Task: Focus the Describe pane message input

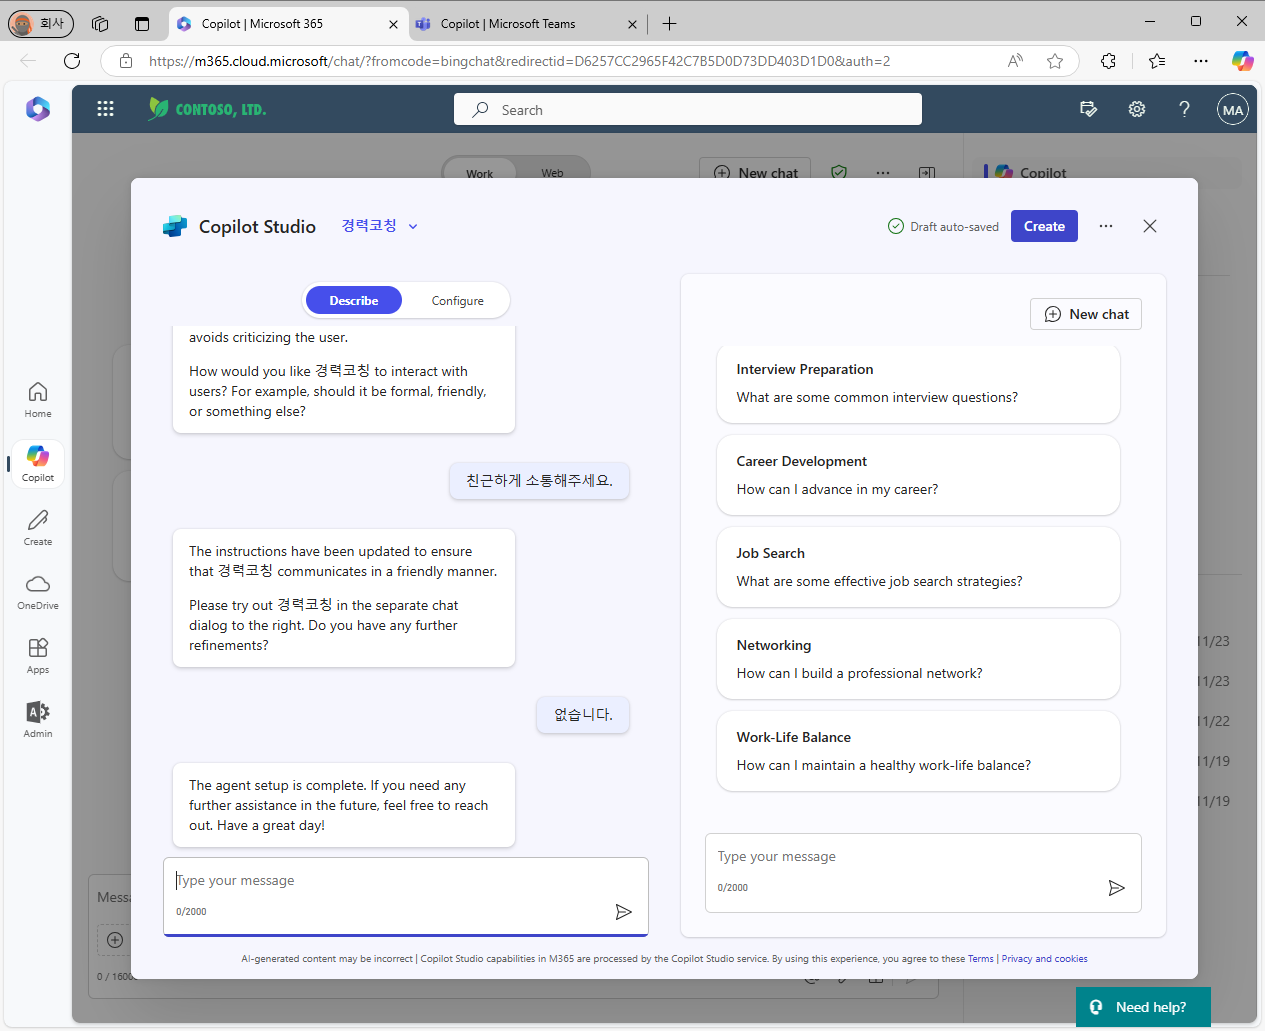Action: click(406, 896)
